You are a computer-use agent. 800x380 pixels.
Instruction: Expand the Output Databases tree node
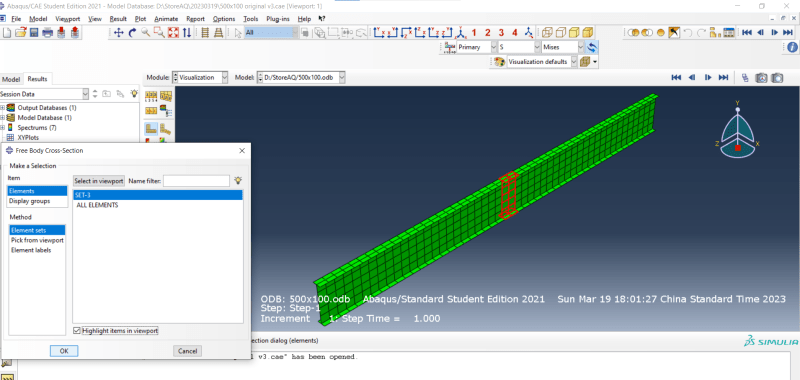click(x=3, y=108)
